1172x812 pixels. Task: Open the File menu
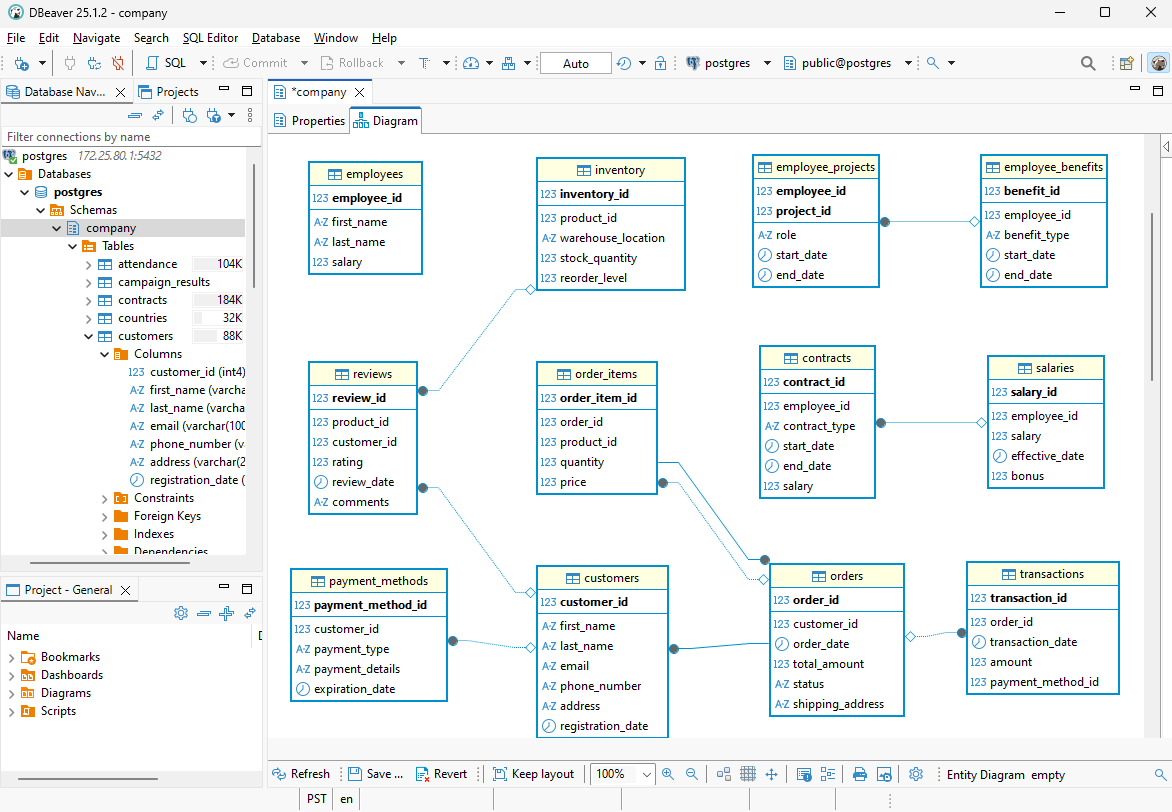tap(16, 38)
